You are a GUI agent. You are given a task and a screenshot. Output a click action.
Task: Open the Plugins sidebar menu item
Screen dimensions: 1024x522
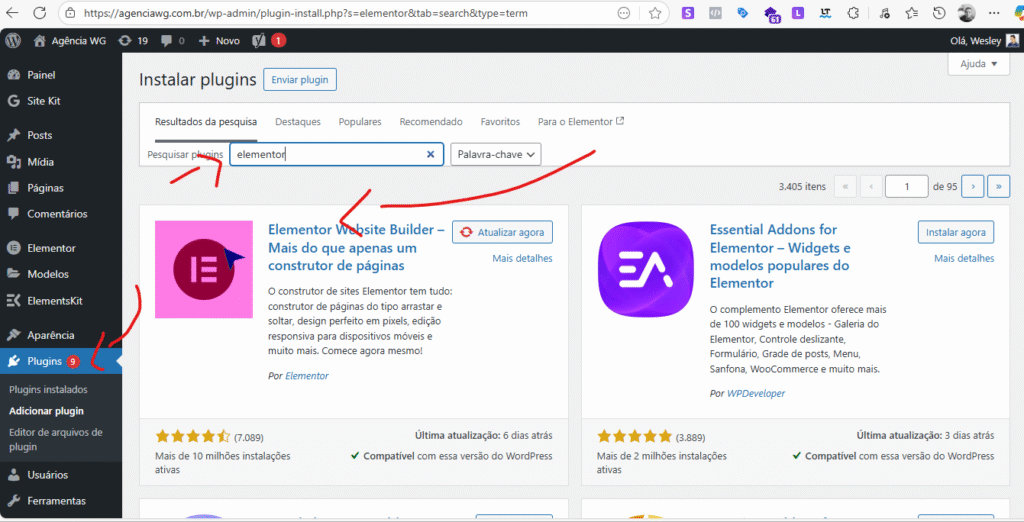[61, 361]
